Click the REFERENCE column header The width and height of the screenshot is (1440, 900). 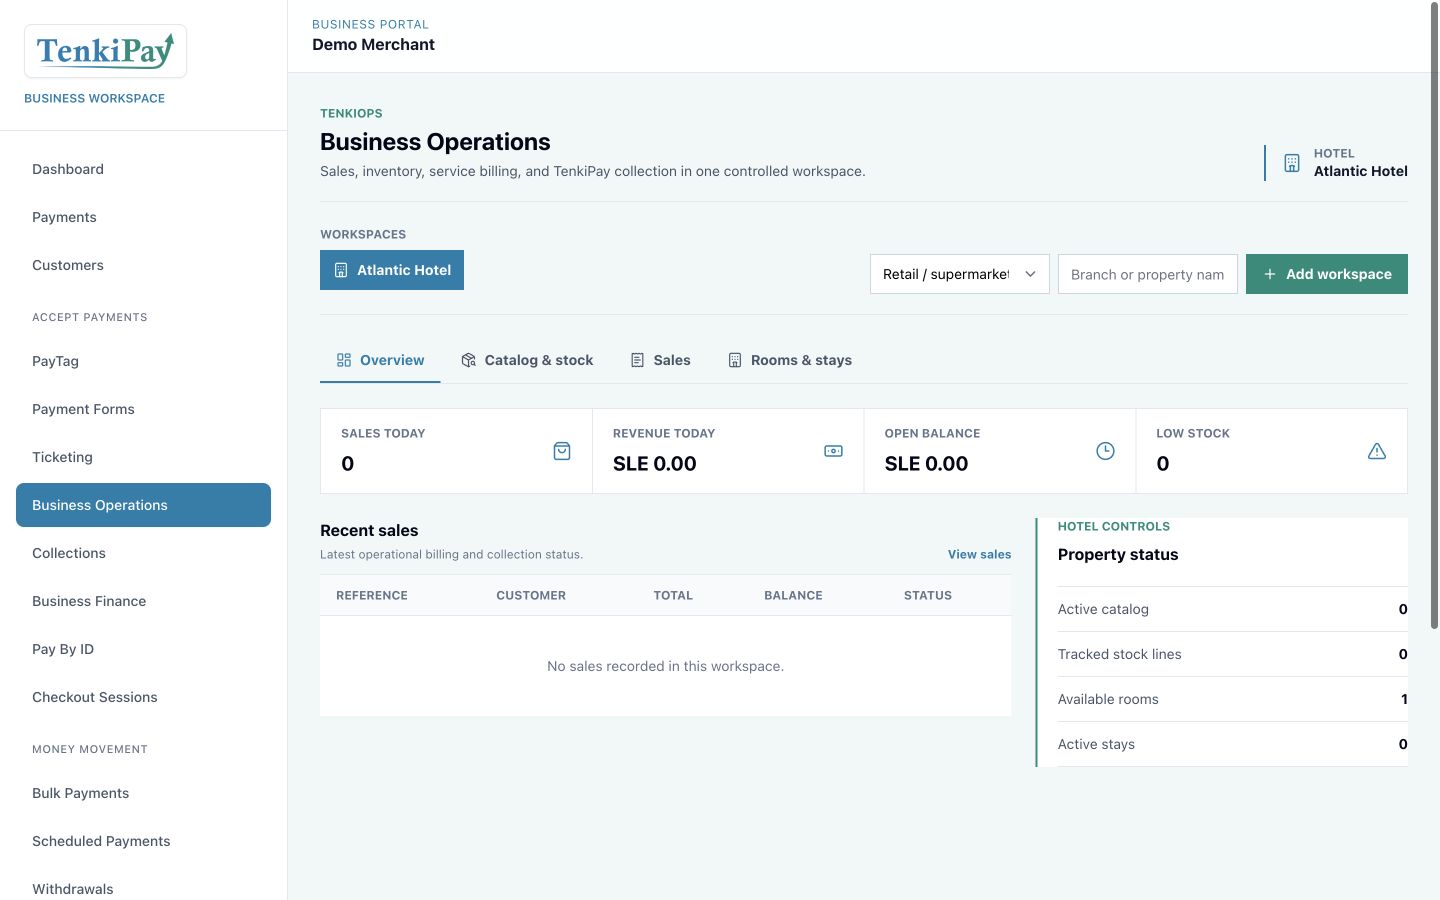372,595
